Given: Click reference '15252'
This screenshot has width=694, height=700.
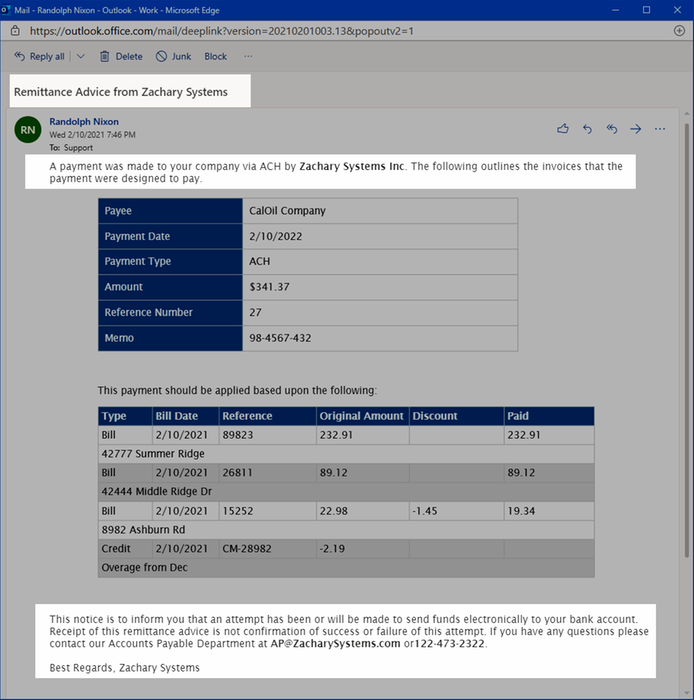Looking at the screenshot, I should point(237,511).
